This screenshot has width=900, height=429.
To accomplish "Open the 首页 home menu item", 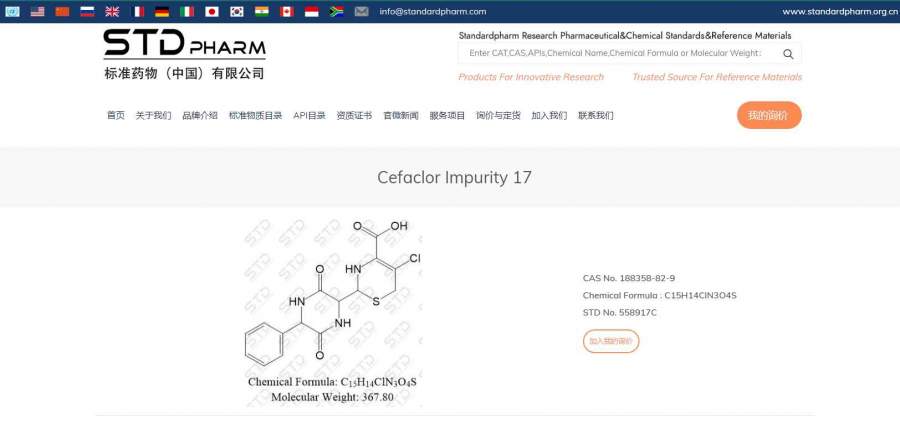I will point(116,115).
